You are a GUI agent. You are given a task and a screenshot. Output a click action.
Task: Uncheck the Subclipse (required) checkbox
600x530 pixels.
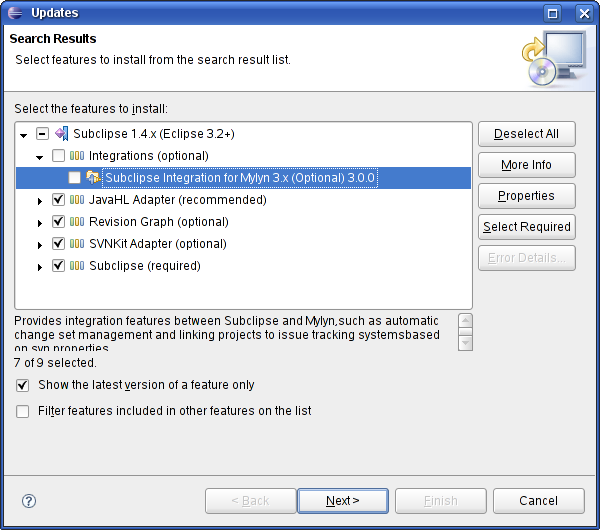tap(58, 266)
